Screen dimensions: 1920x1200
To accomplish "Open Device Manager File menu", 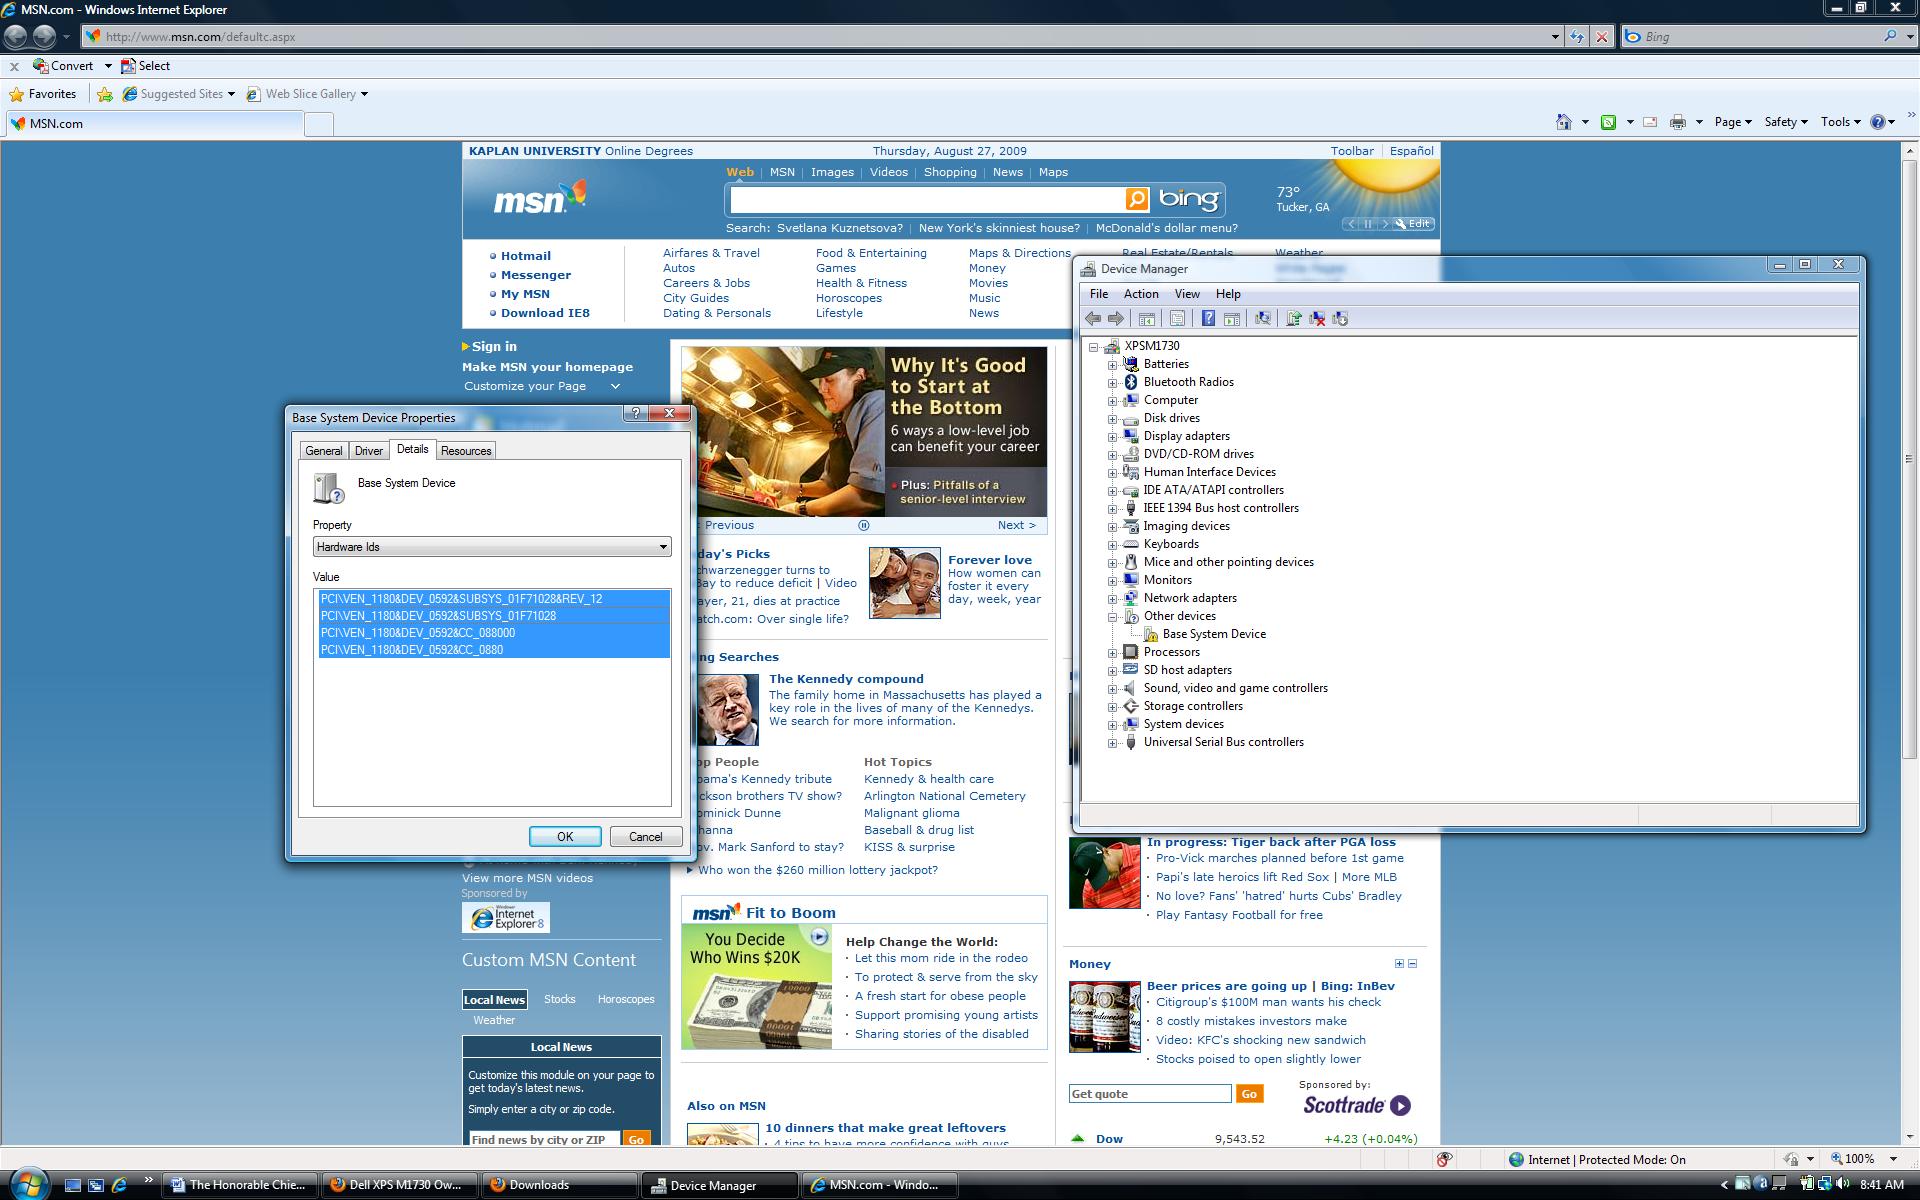I will point(1098,294).
